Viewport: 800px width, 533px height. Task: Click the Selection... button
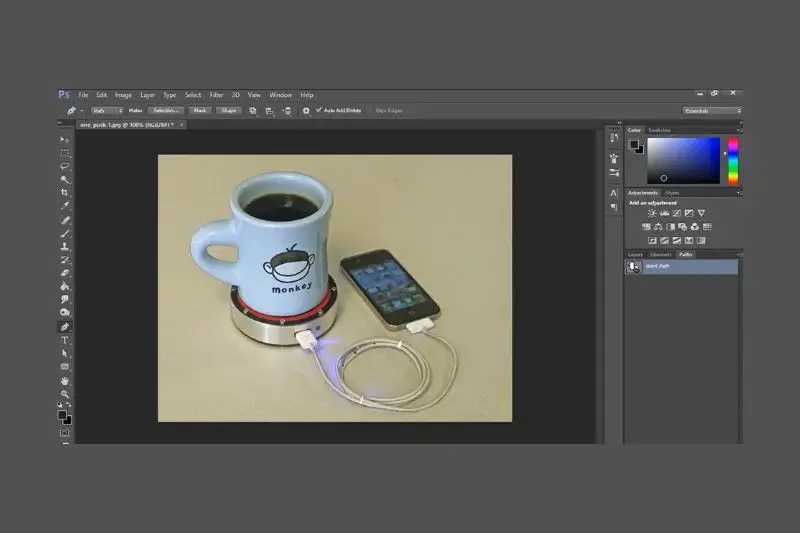166,110
